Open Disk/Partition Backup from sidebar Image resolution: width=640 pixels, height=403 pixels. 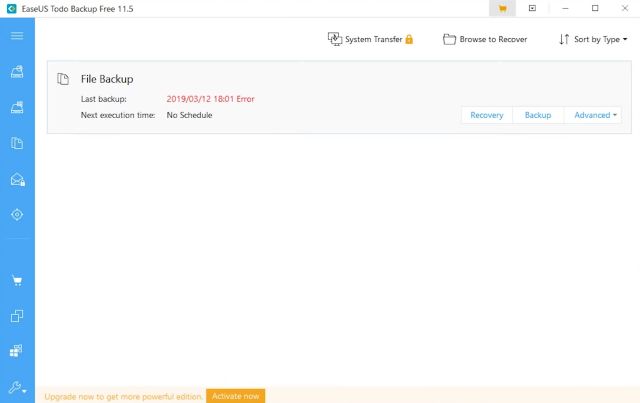(17, 72)
